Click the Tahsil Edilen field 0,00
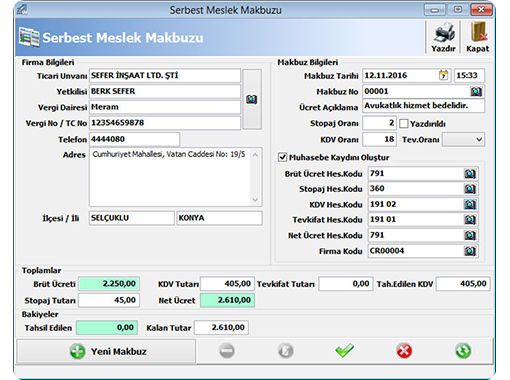 (107, 327)
